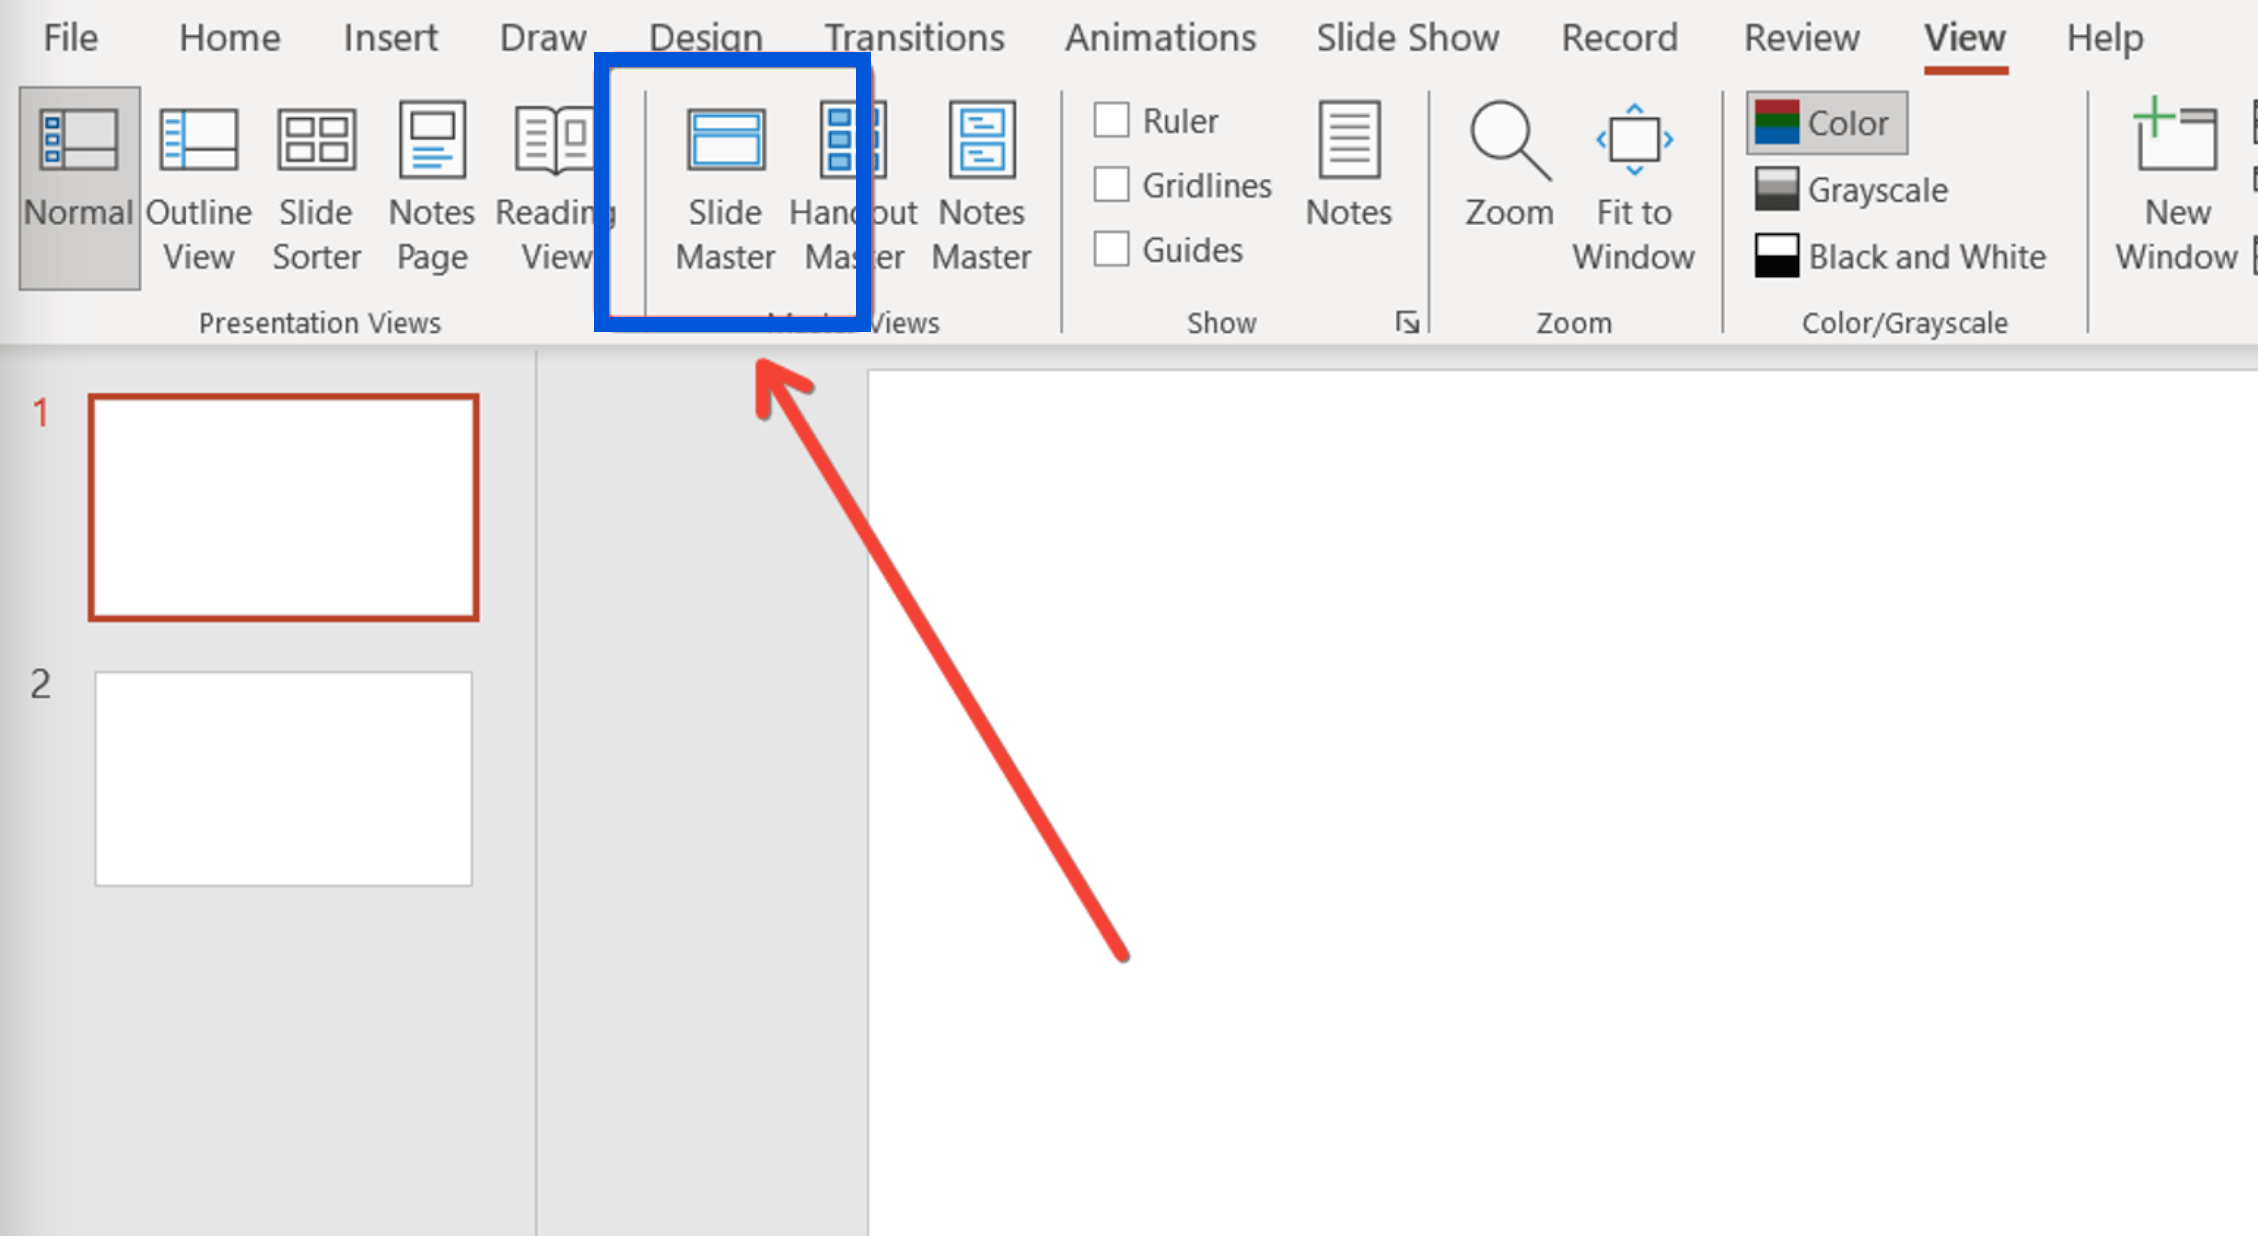Open the Slide Show tab
This screenshot has height=1236, width=2258.
coord(1407,38)
